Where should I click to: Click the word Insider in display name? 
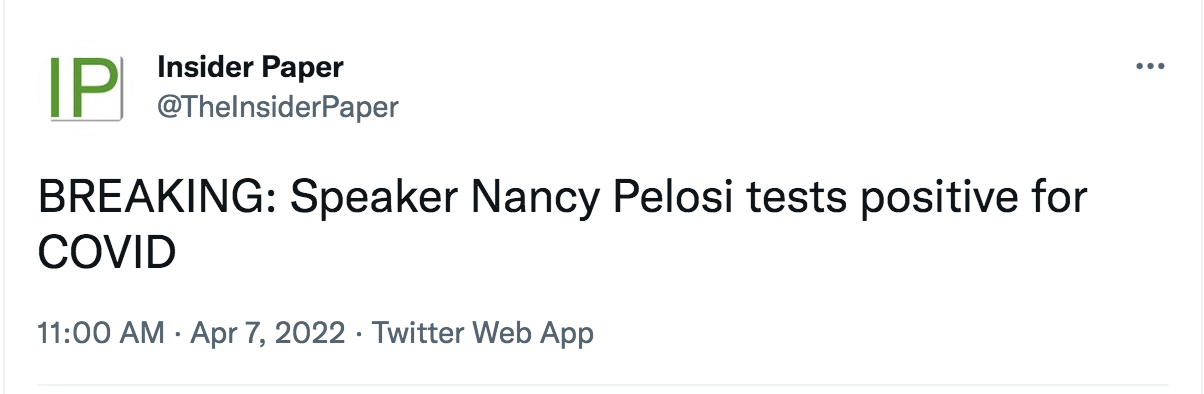pyautogui.click(x=205, y=67)
